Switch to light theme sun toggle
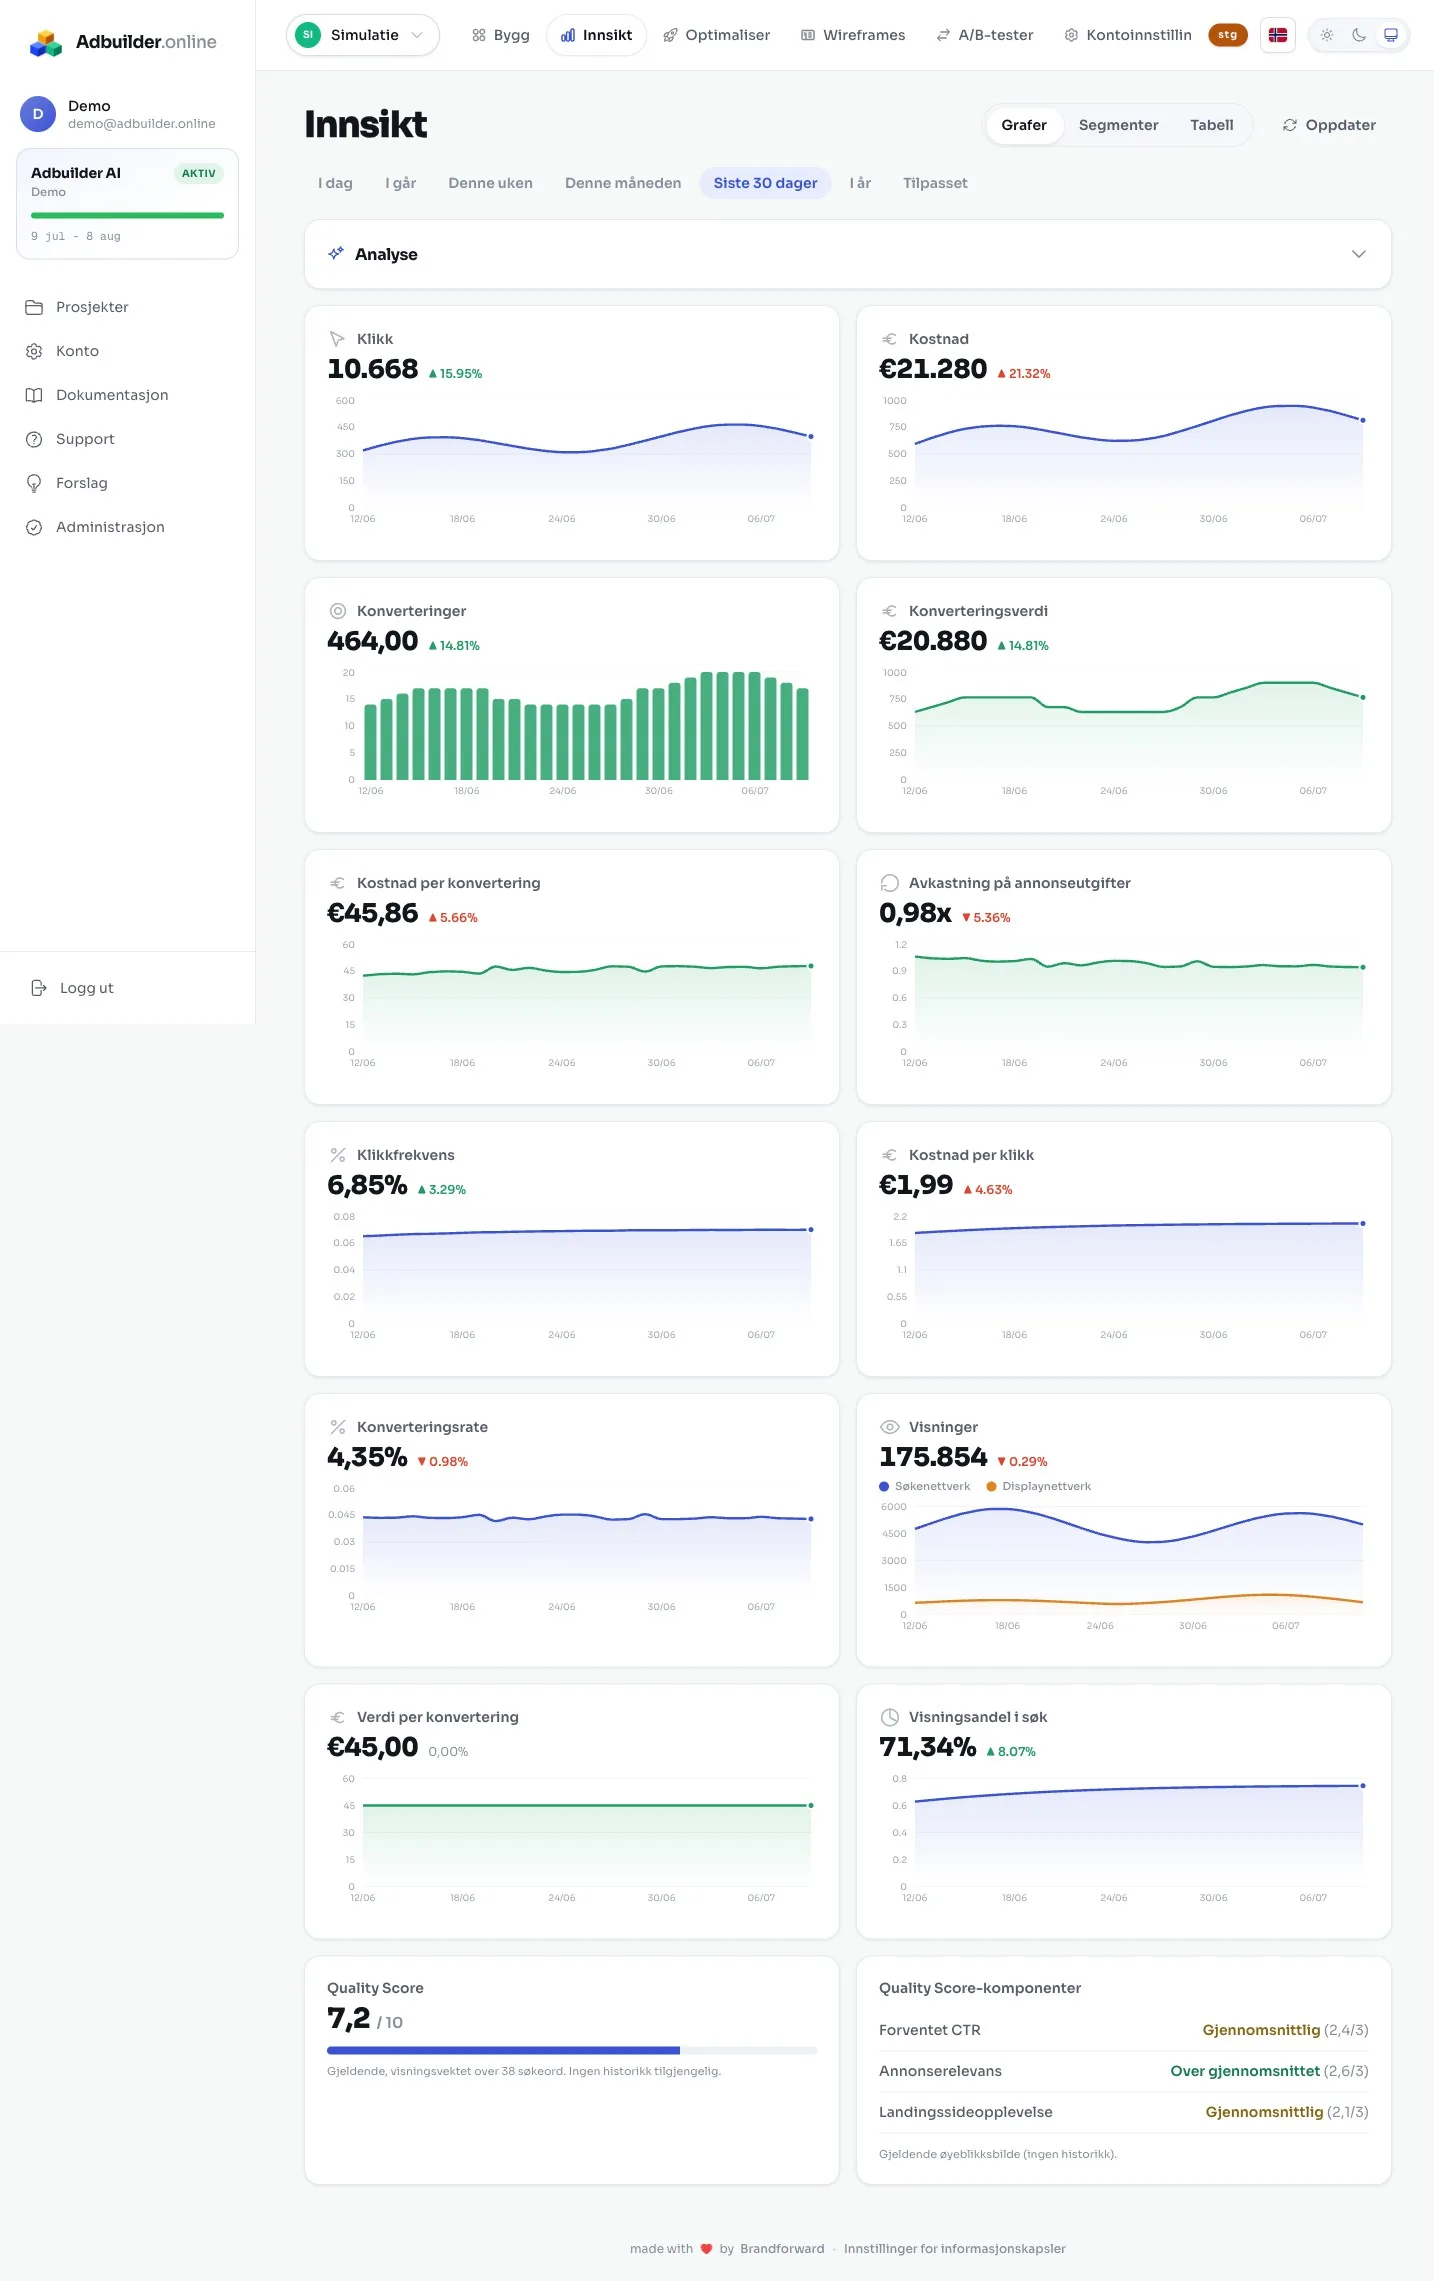Screen dimensions: 1434x2281 coord(1327,35)
